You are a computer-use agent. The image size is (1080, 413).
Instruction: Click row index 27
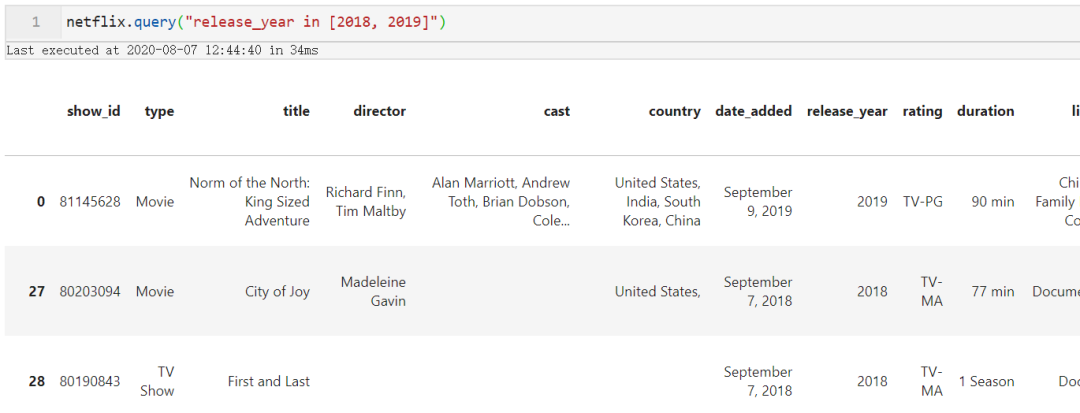(37, 291)
